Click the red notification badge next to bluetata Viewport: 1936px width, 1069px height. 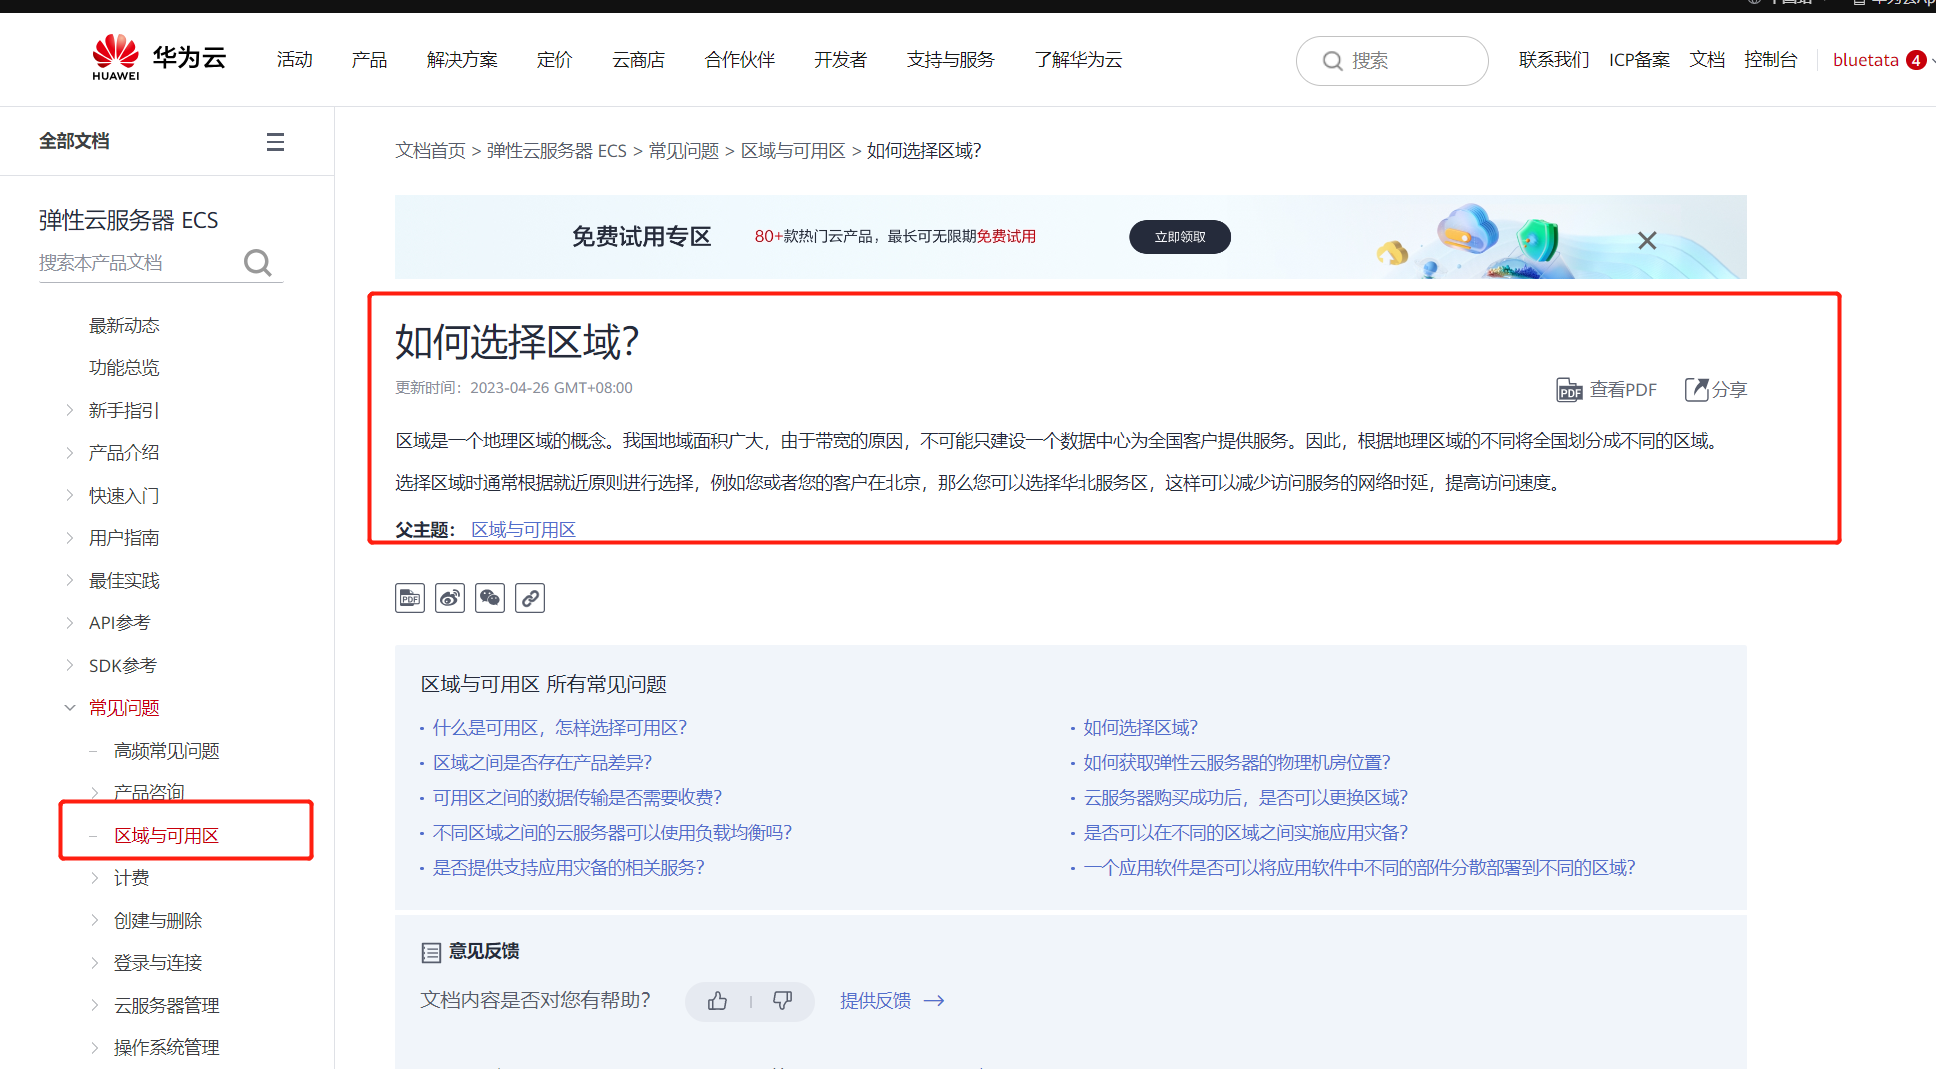pos(1916,60)
